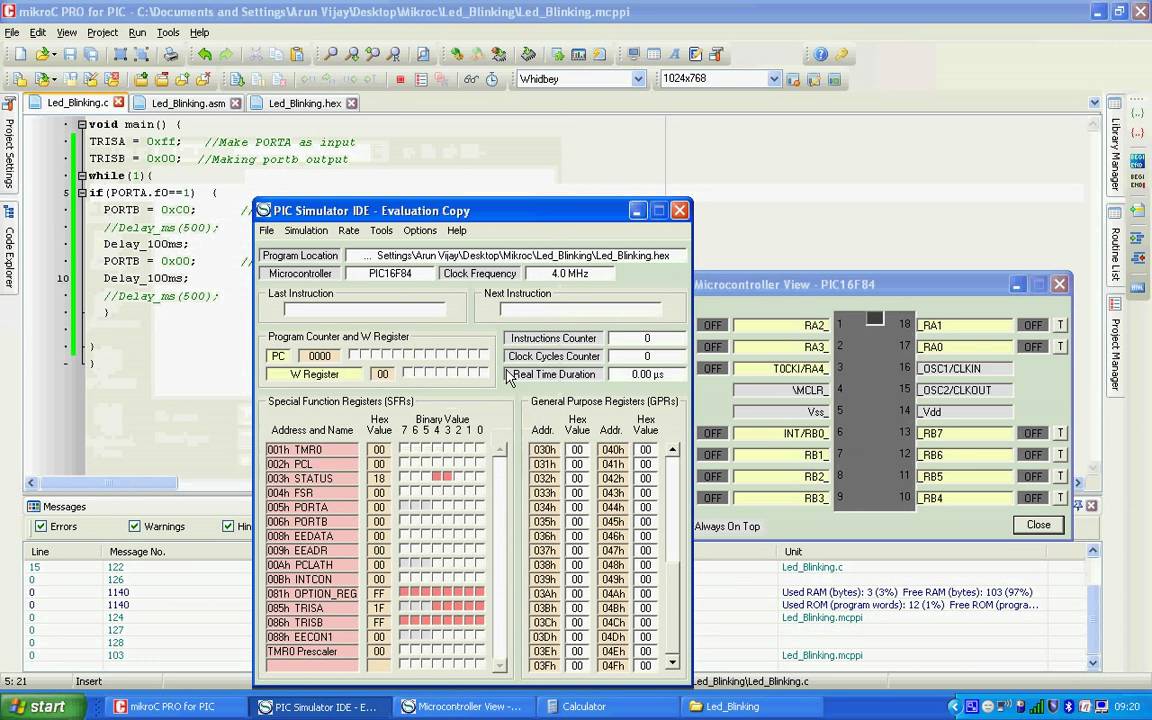Toggle the OFF button for pin RA3
This screenshot has height=720, width=1152.
pos(713,347)
